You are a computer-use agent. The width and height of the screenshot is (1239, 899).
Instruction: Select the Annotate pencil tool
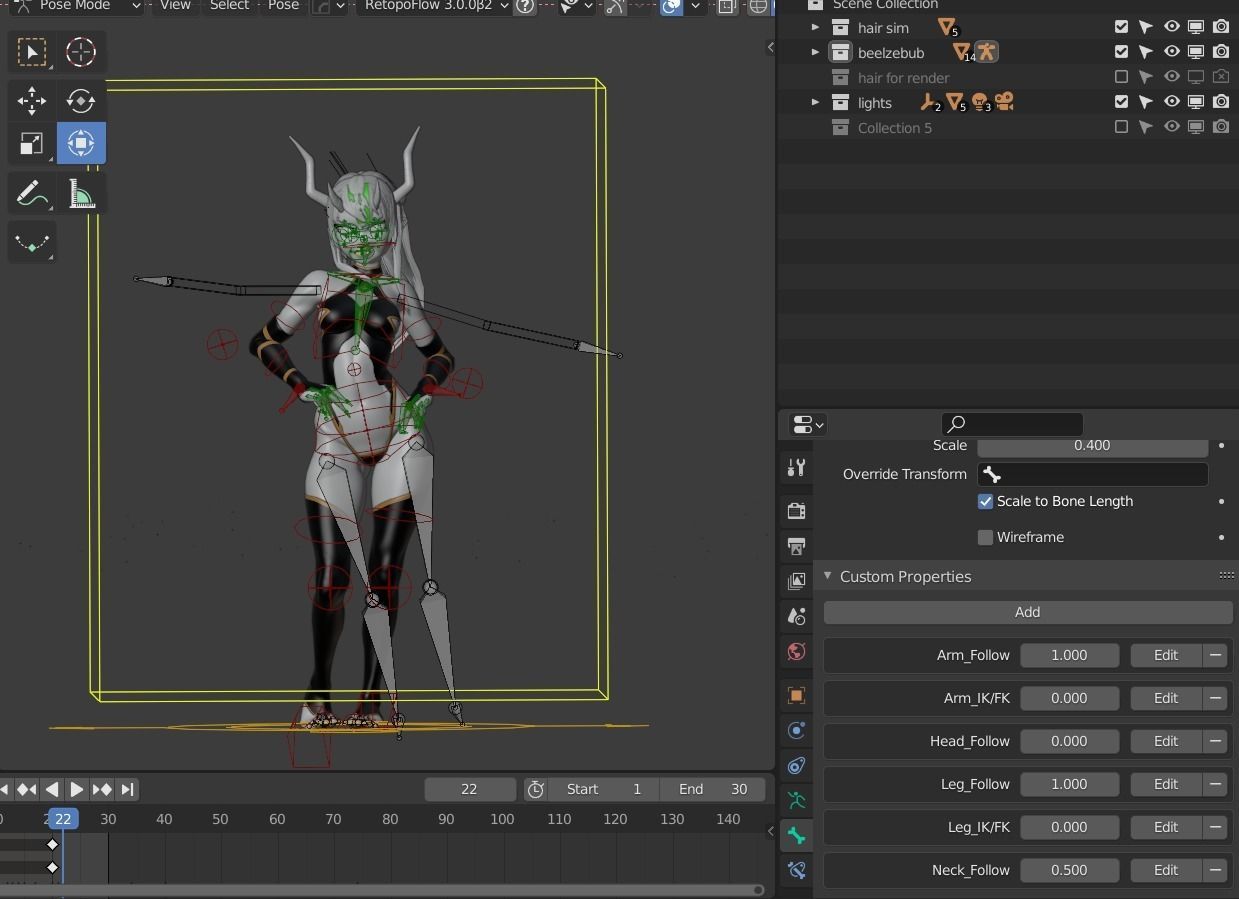[x=32, y=193]
